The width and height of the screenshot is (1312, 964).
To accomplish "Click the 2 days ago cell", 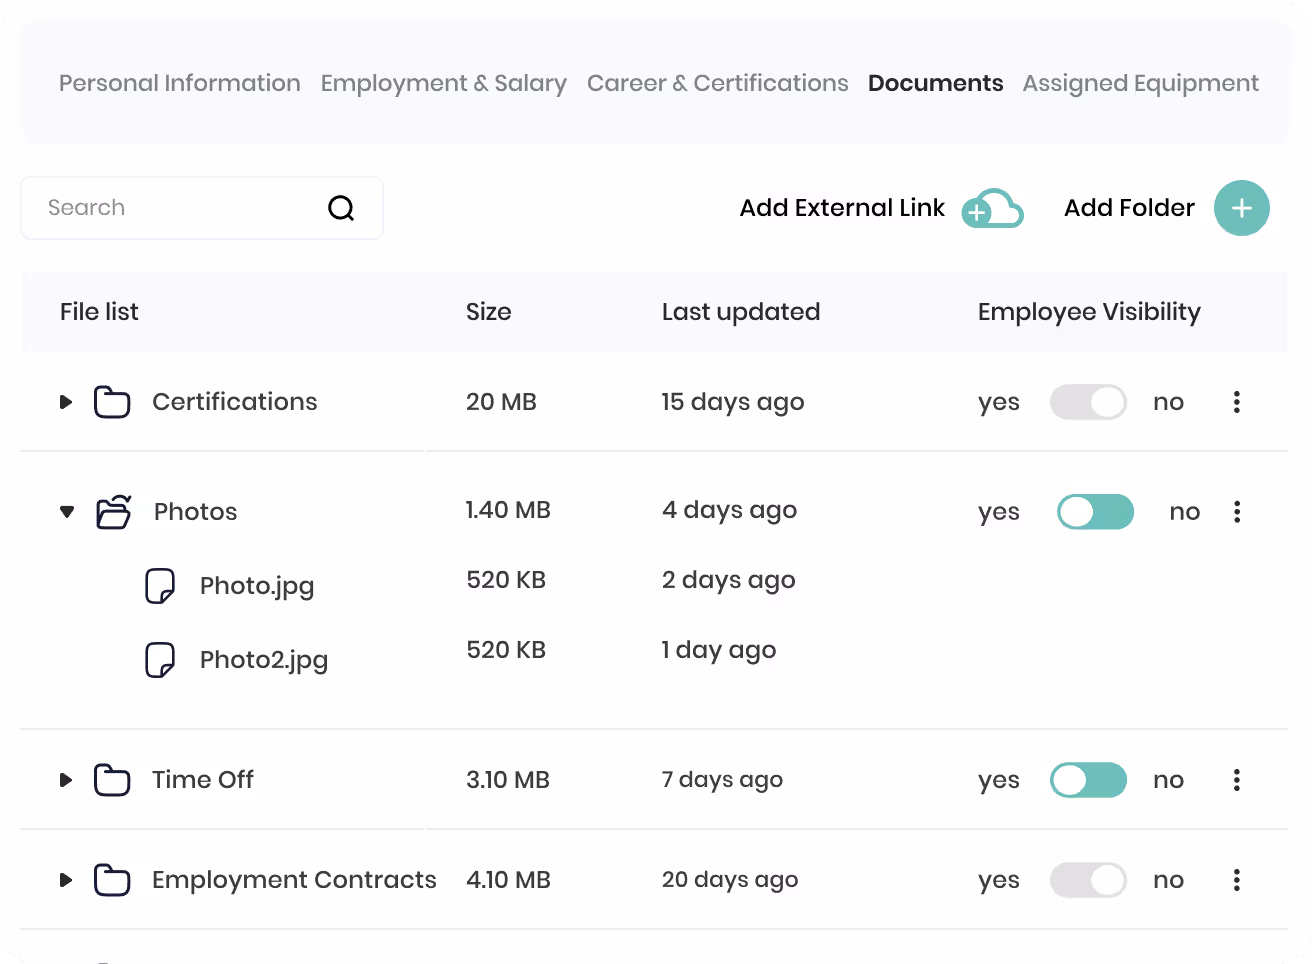I will click(x=729, y=580).
